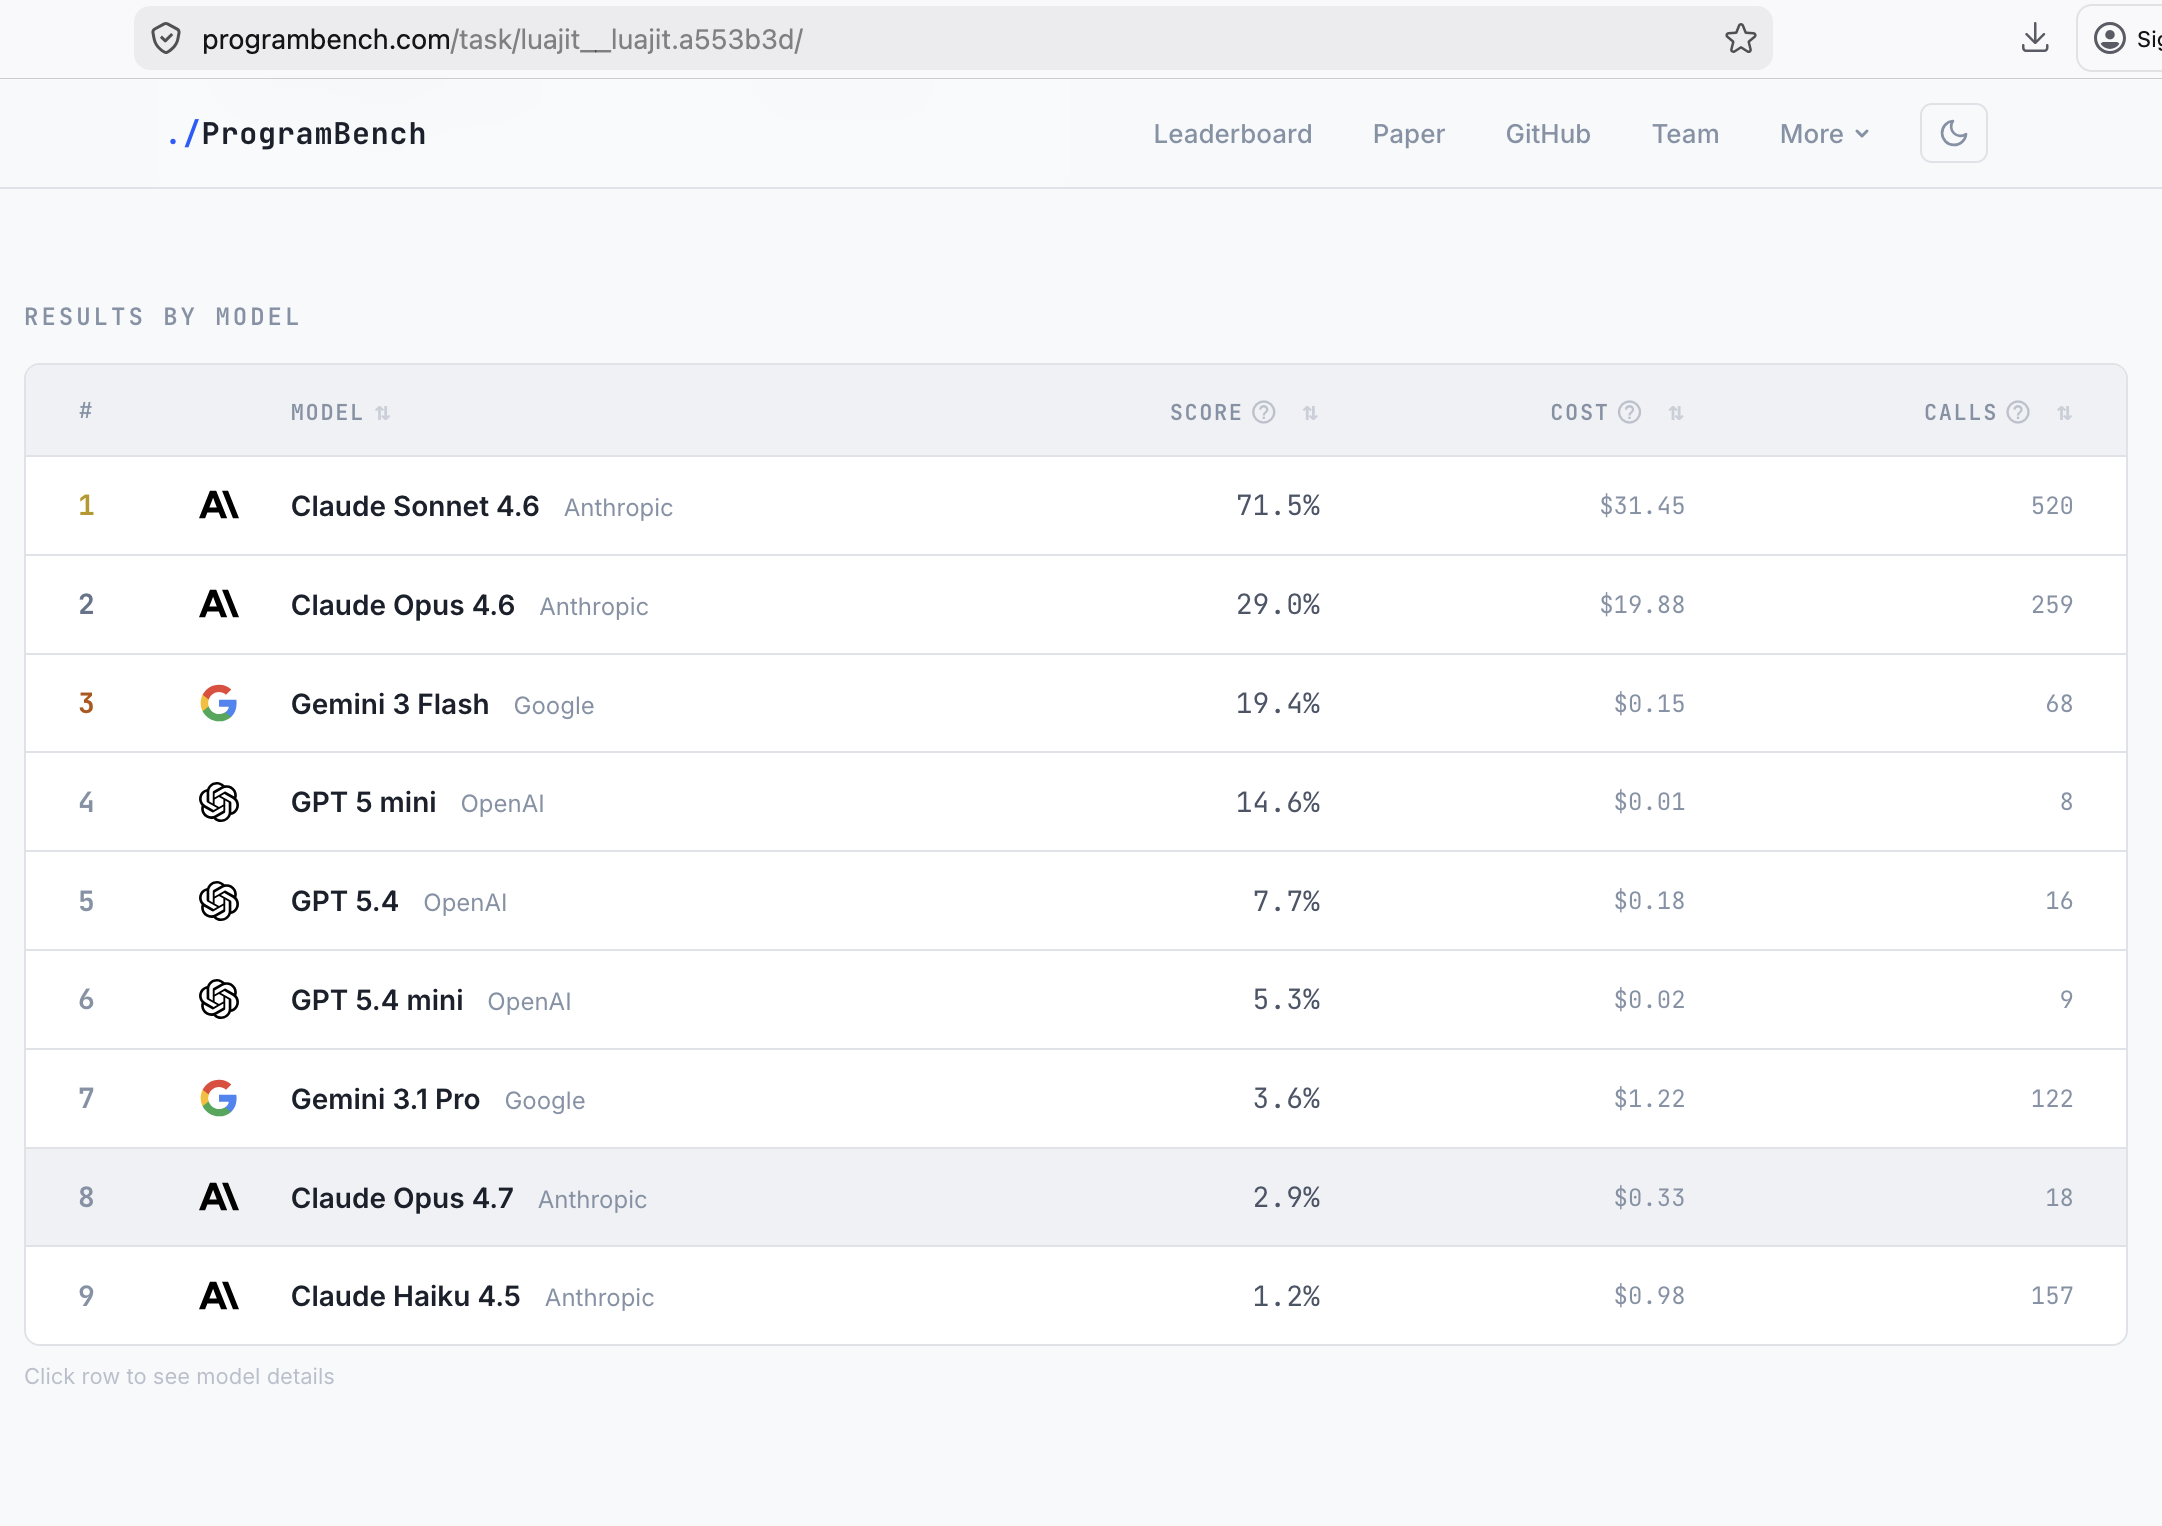Viewport: 2162px width, 1526px height.
Task: Open Claude Haiku 4.5 model details
Action: click(x=405, y=1296)
